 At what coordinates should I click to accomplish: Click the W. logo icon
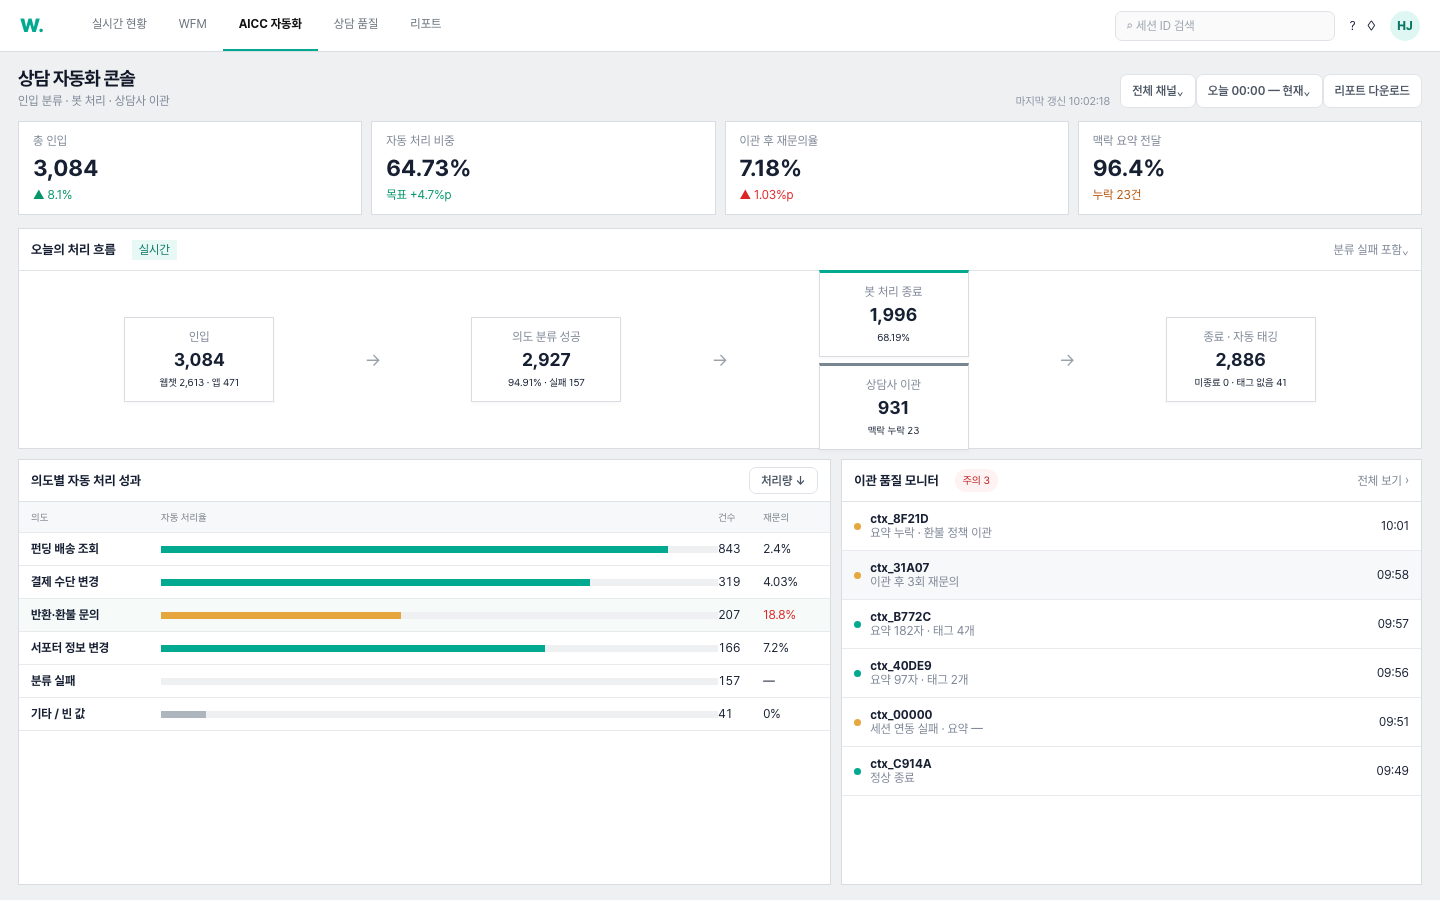[32, 26]
